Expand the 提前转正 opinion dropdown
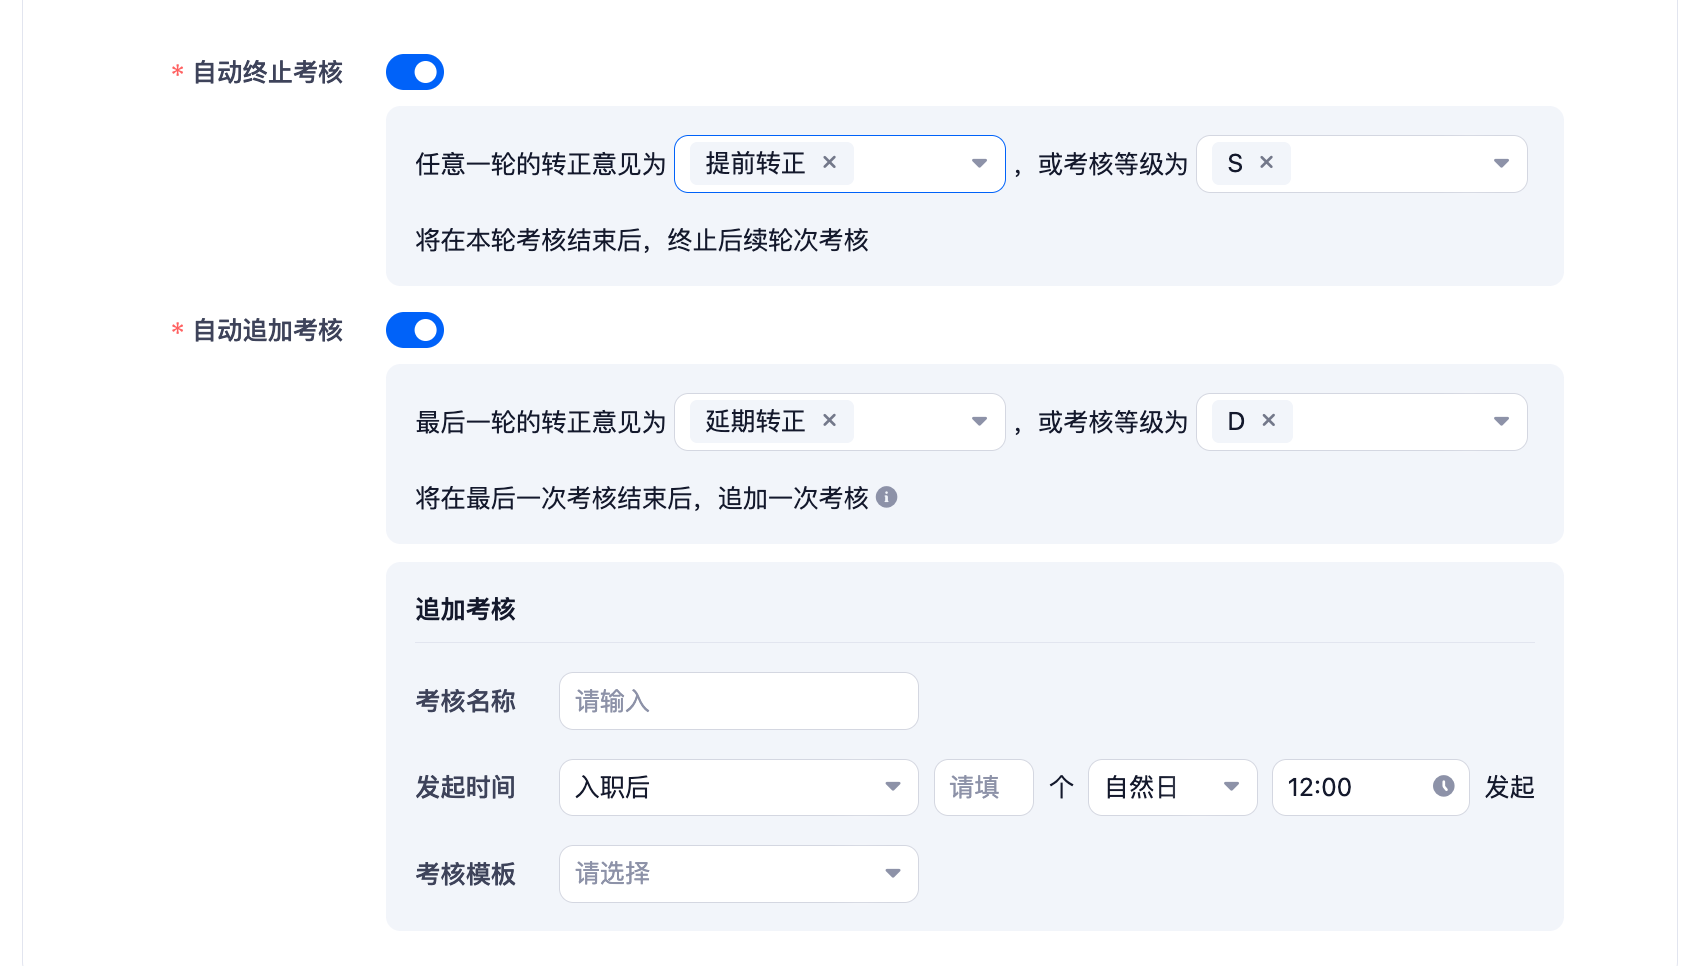 [x=979, y=164]
